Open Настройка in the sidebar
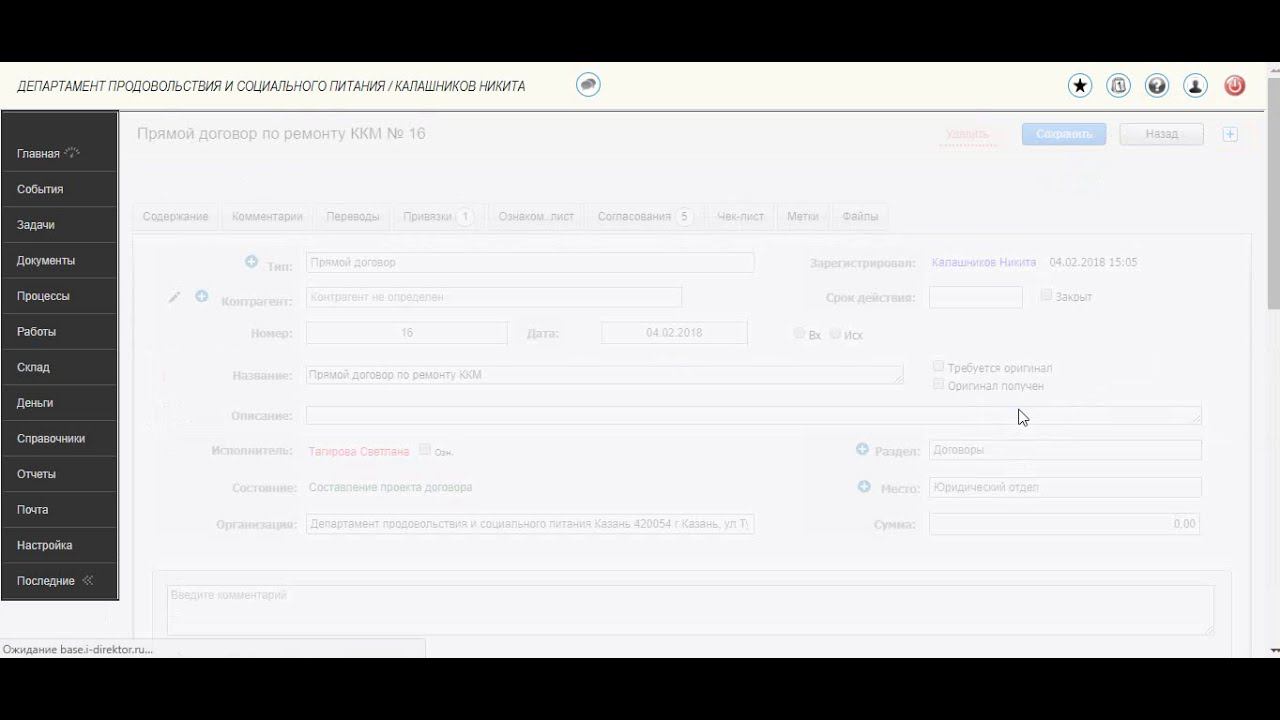This screenshot has width=1280, height=720. (60, 545)
